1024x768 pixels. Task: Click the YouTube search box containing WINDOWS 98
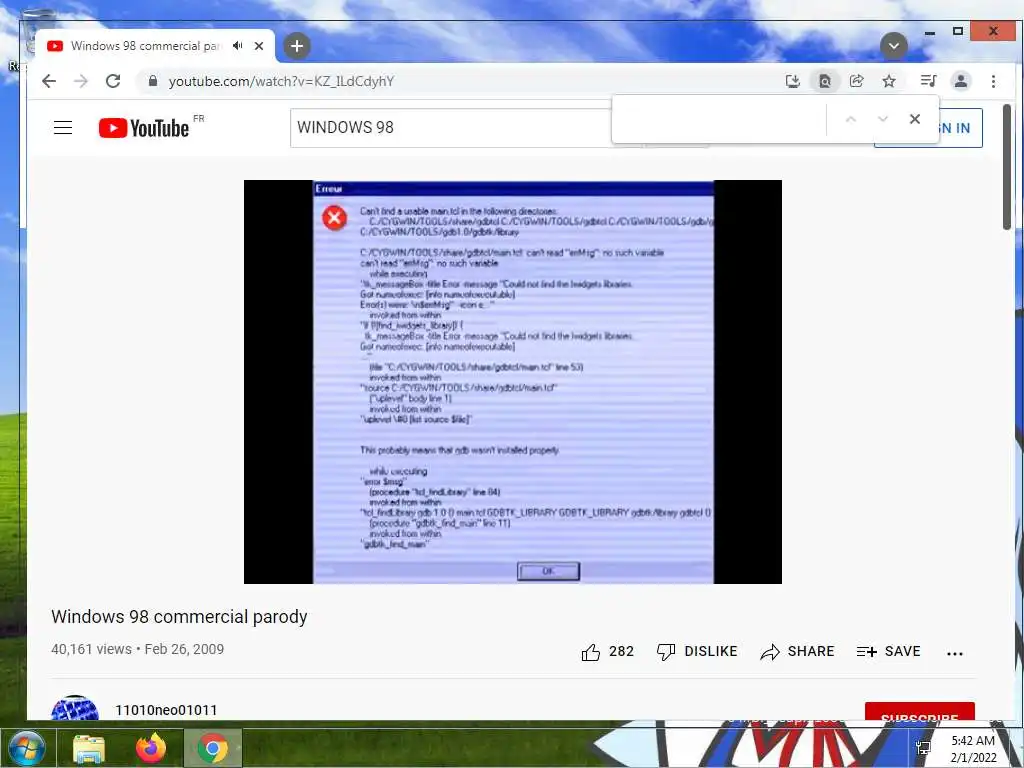pyautogui.click(x=451, y=127)
